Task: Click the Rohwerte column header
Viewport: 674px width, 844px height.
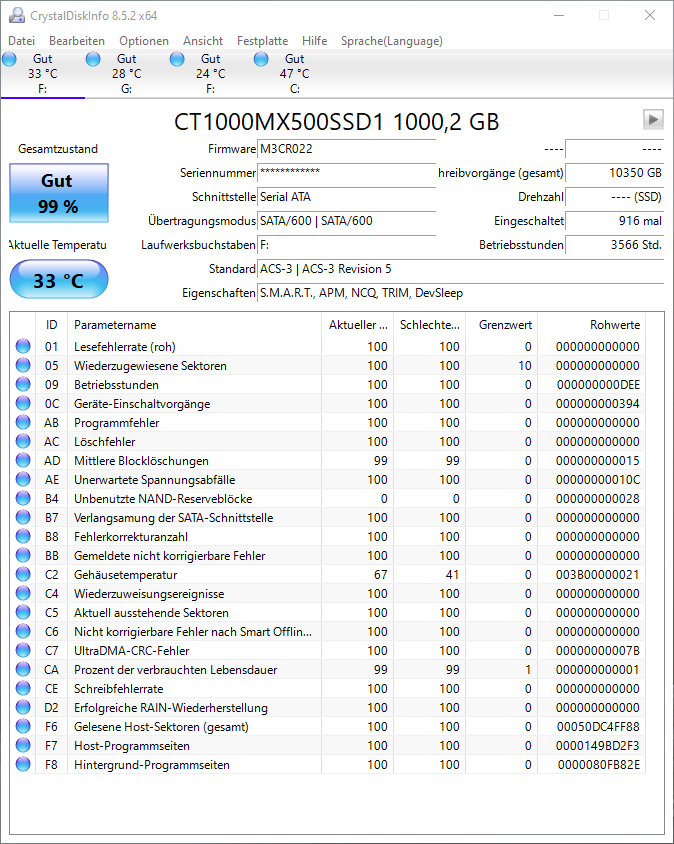Action: [591, 325]
